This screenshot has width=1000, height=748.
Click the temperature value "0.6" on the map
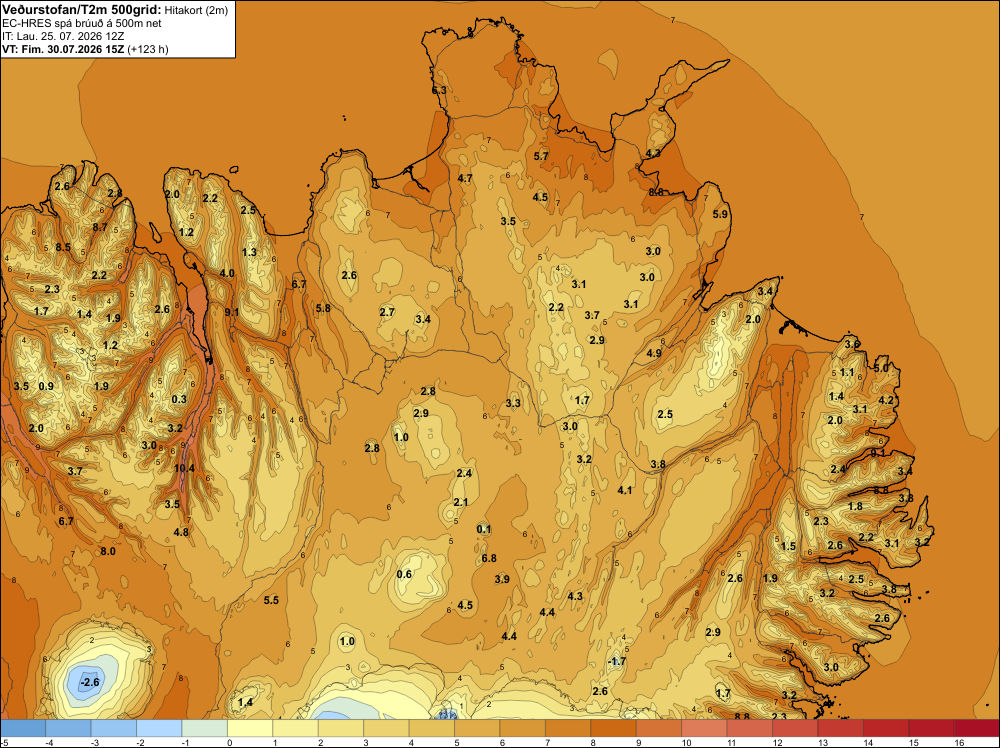(404, 574)
